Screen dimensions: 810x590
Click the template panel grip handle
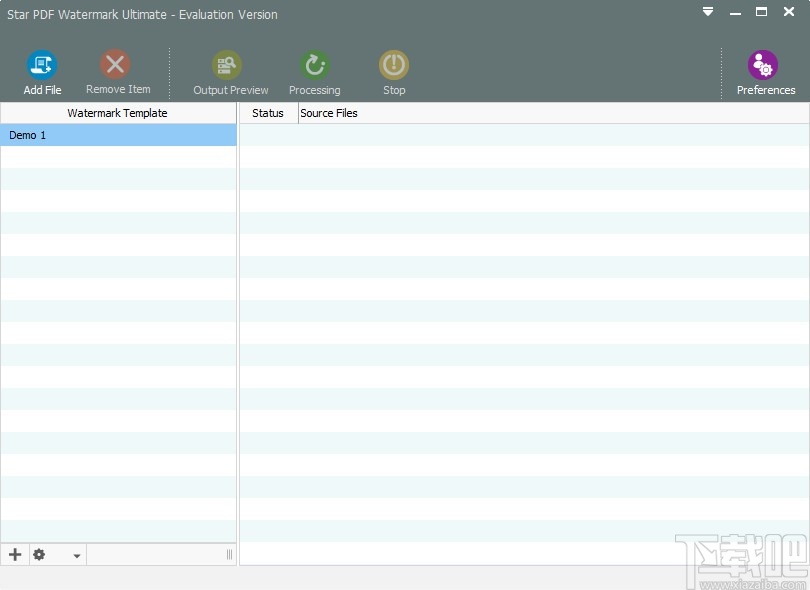(x=229, y=555)
